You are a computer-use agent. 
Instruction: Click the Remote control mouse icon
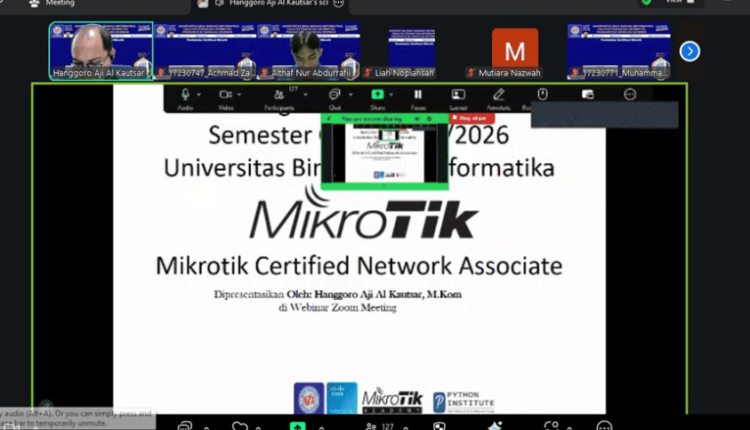pyautogui.click(x=542, y=94)
